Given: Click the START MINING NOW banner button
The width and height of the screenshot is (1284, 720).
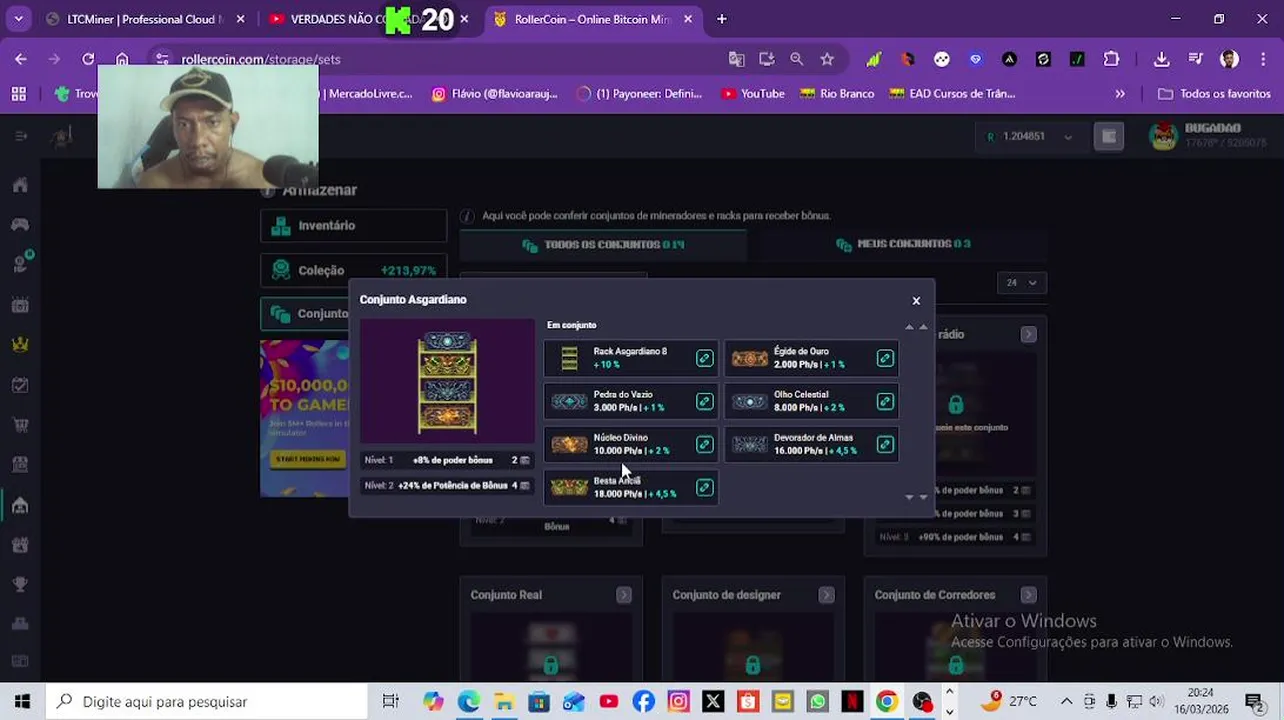Looking at the screenshot, I should pos(306,459).
